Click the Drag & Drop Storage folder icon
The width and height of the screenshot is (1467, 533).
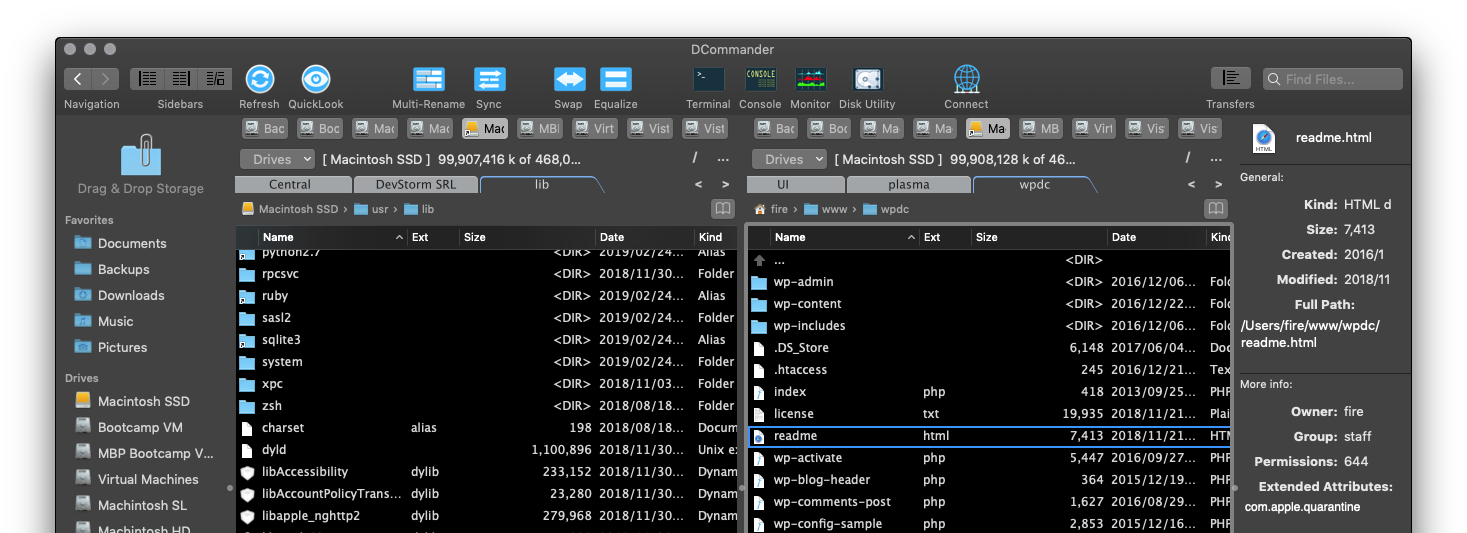pyautogui.click(x=141, y=155)
